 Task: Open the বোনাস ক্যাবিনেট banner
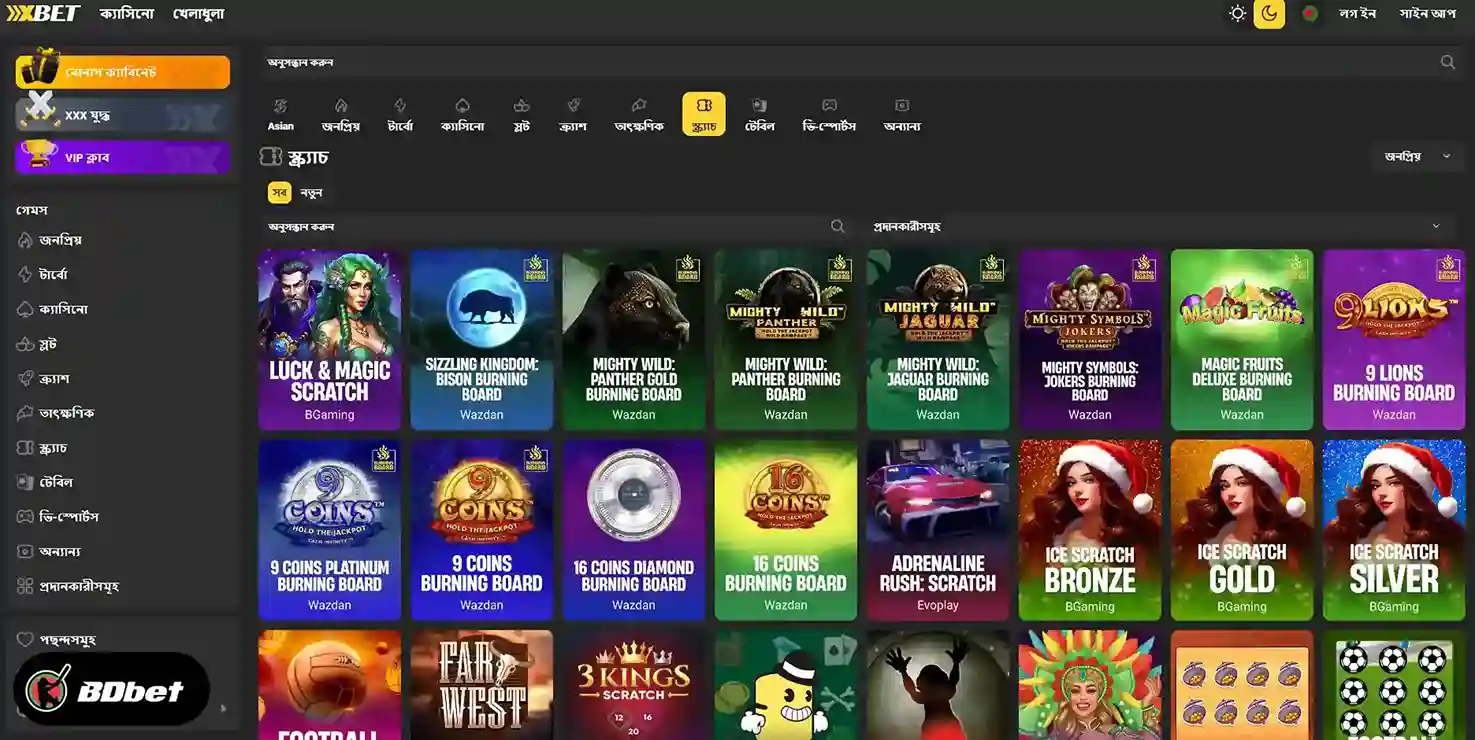point(123,72)
